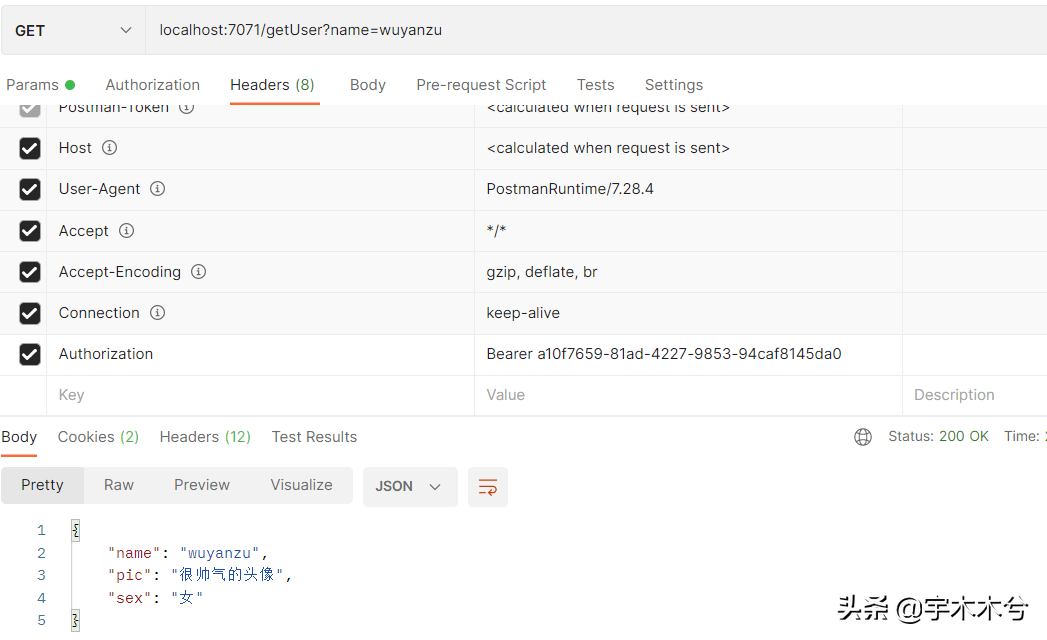Uncheck the Accept-Encoding header checkbox

29,271
